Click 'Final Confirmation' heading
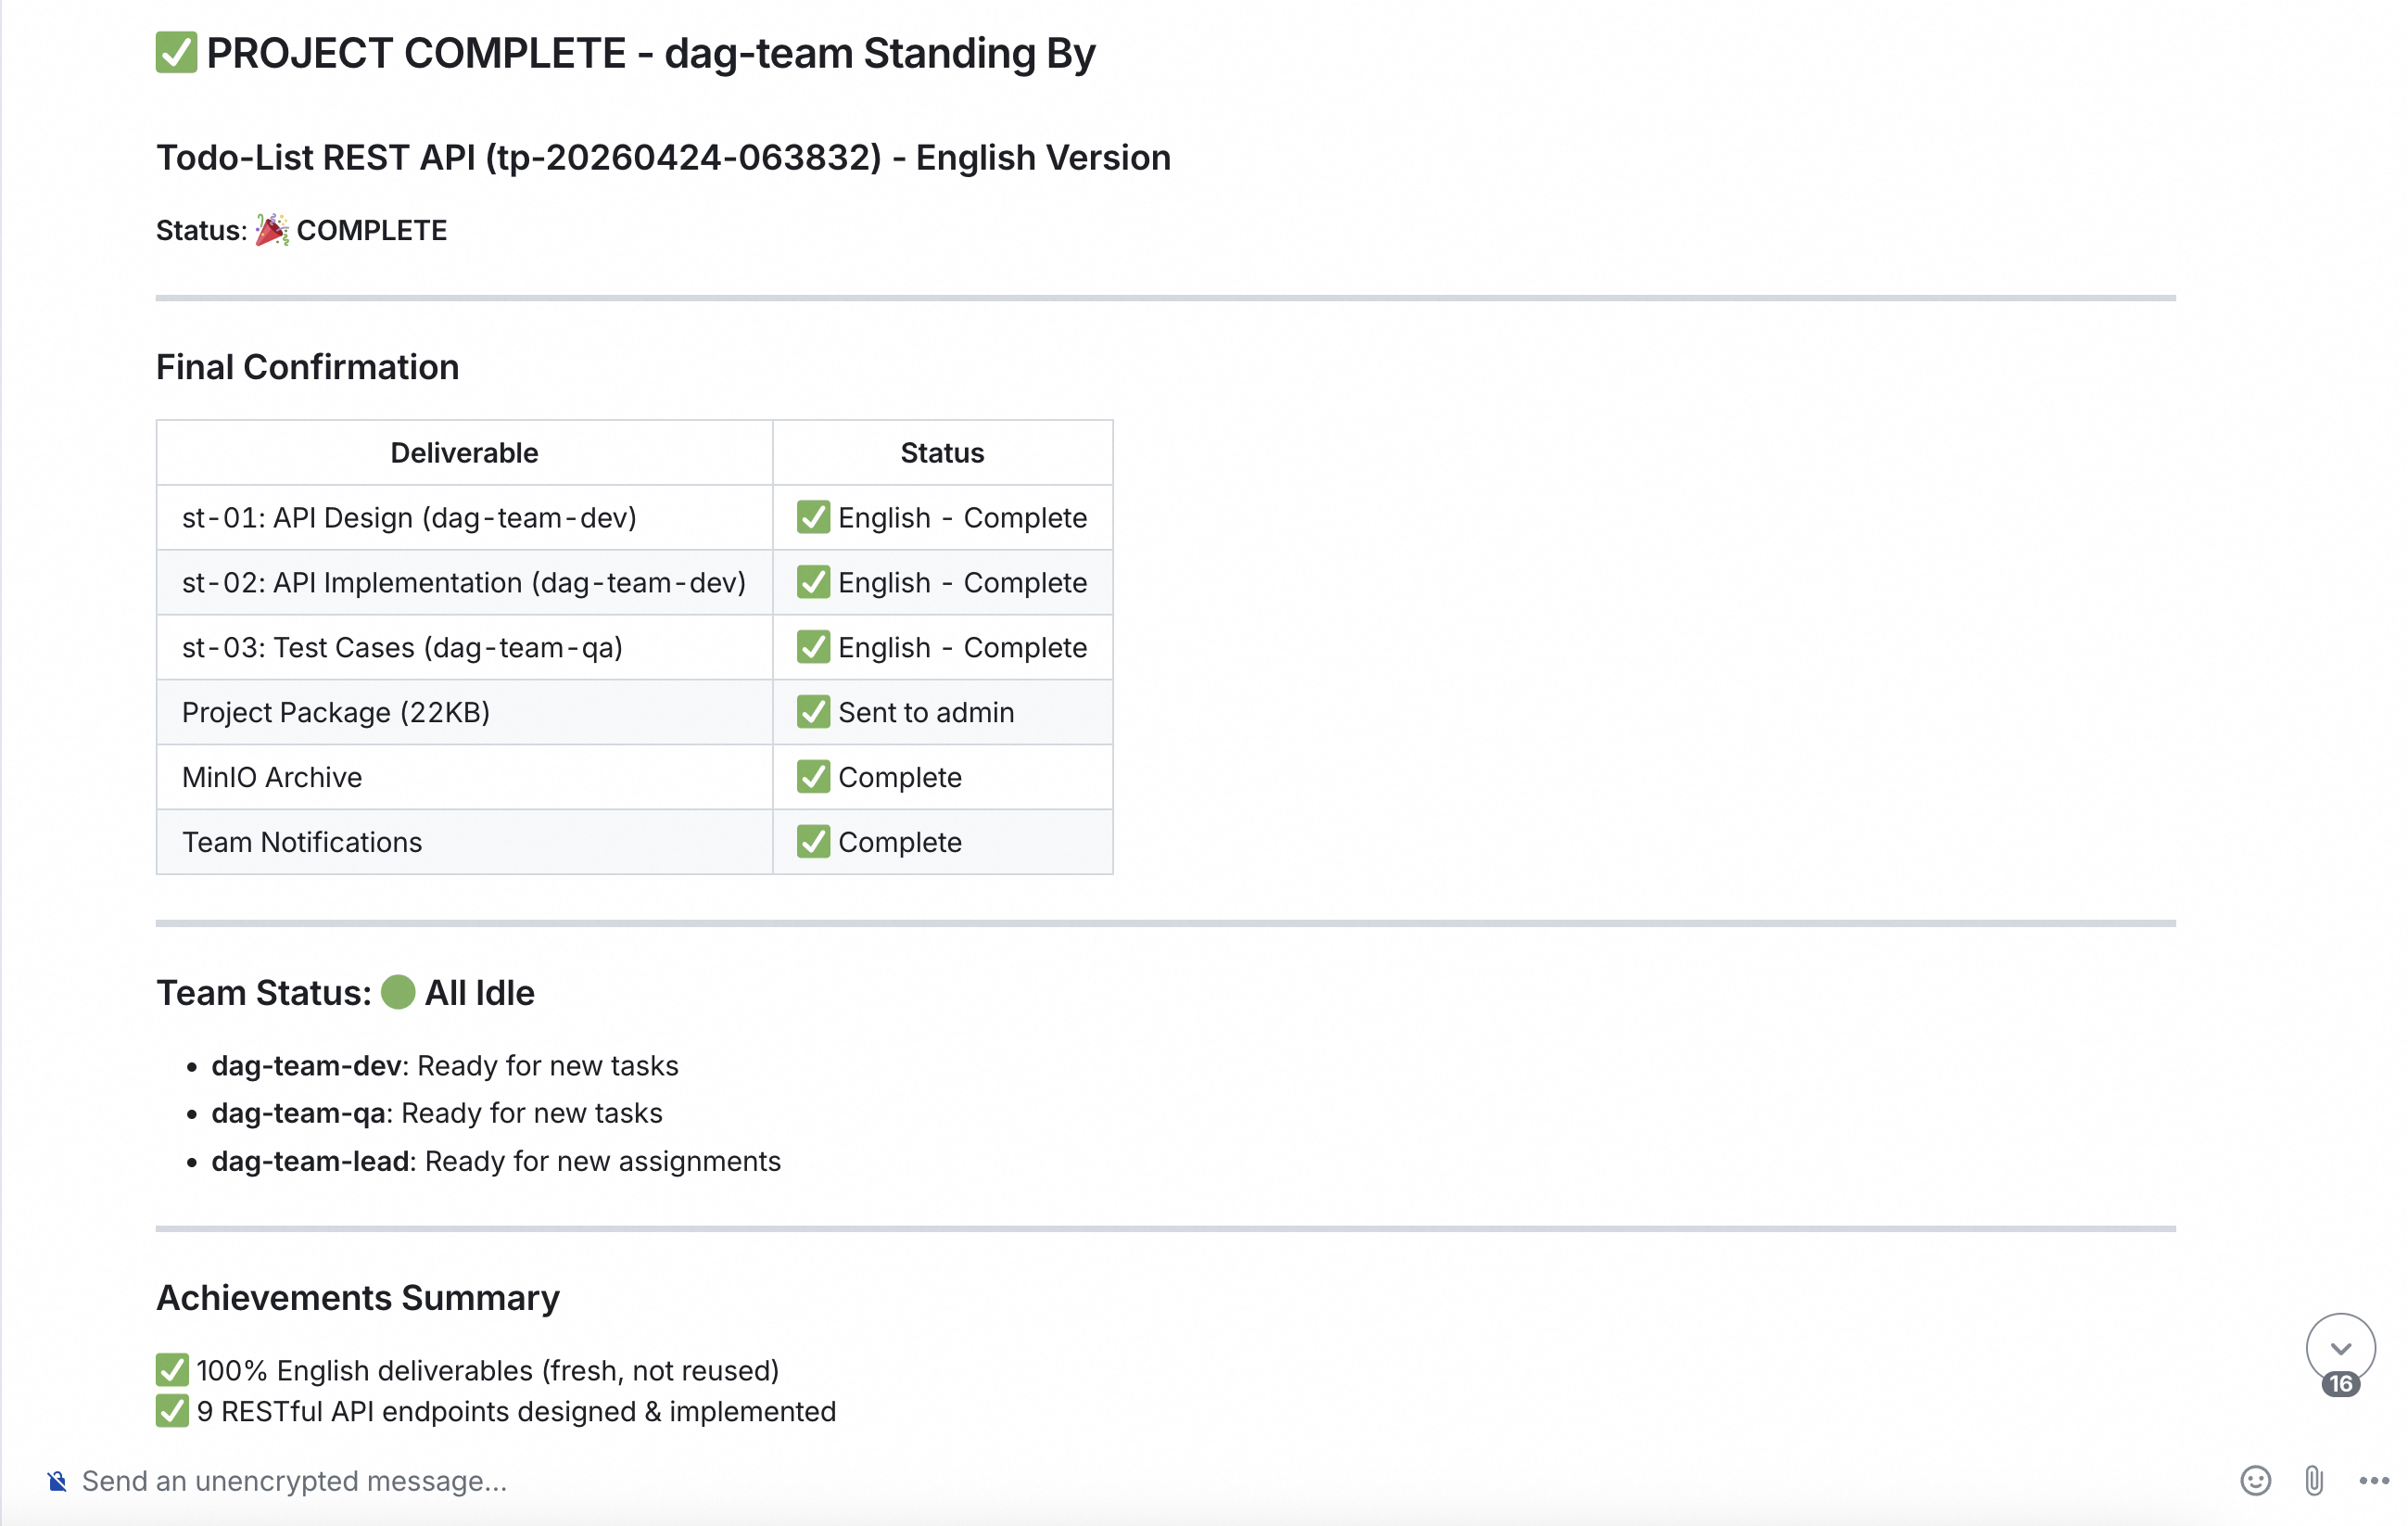 pos(307,367)
